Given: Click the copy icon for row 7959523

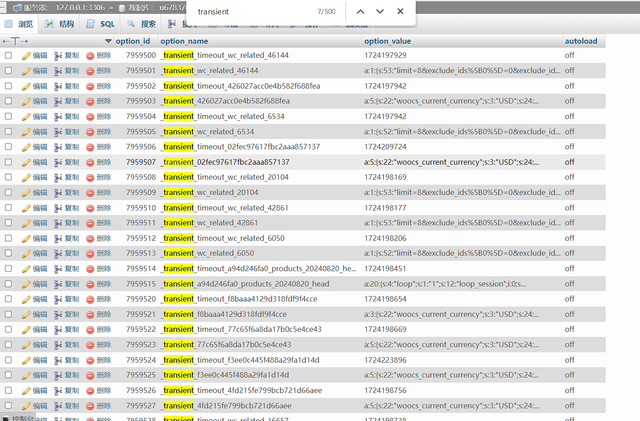Looking at the screenshot, I should (58, 345).
